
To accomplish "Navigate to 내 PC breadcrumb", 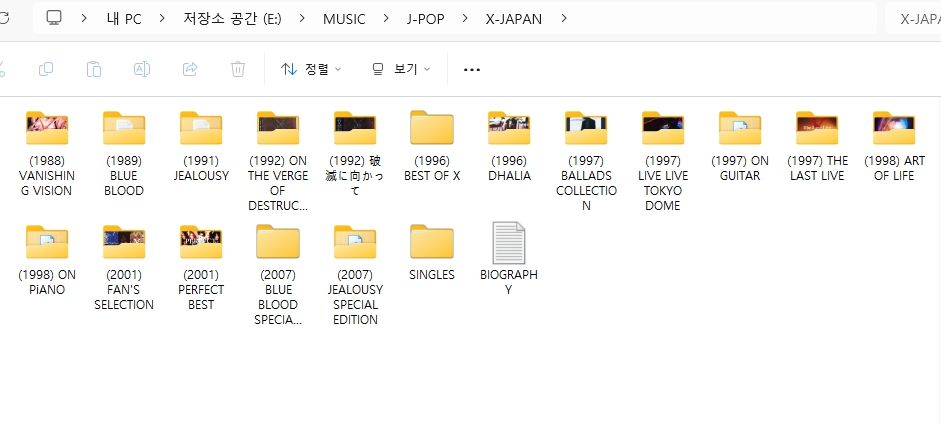I will click(124, 19).
